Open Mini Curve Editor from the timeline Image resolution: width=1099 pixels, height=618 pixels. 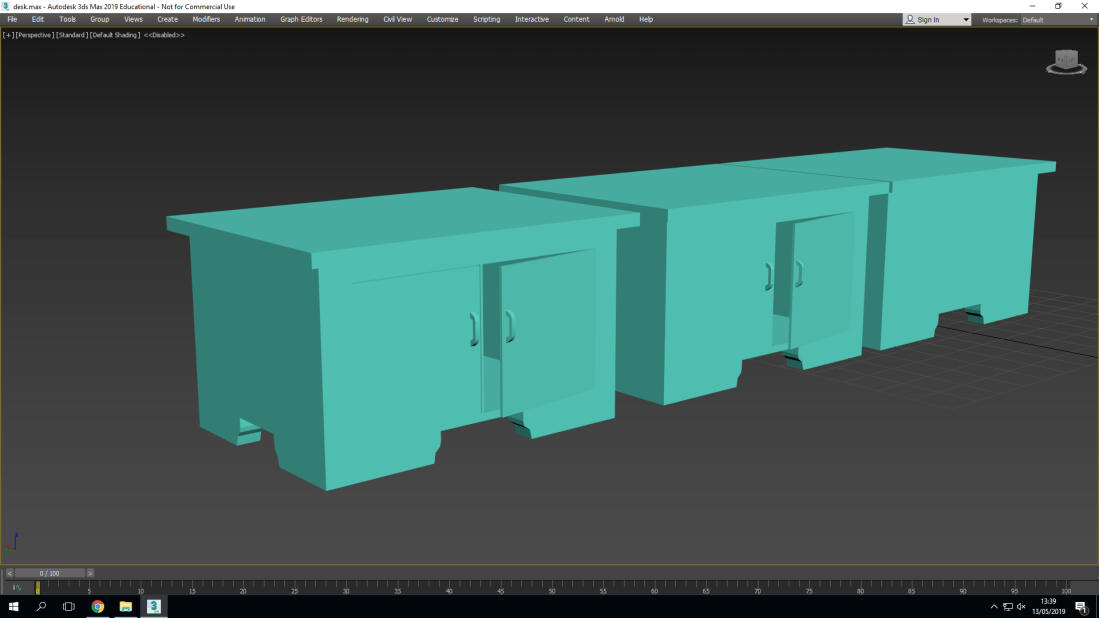click(x=16, y=588)
